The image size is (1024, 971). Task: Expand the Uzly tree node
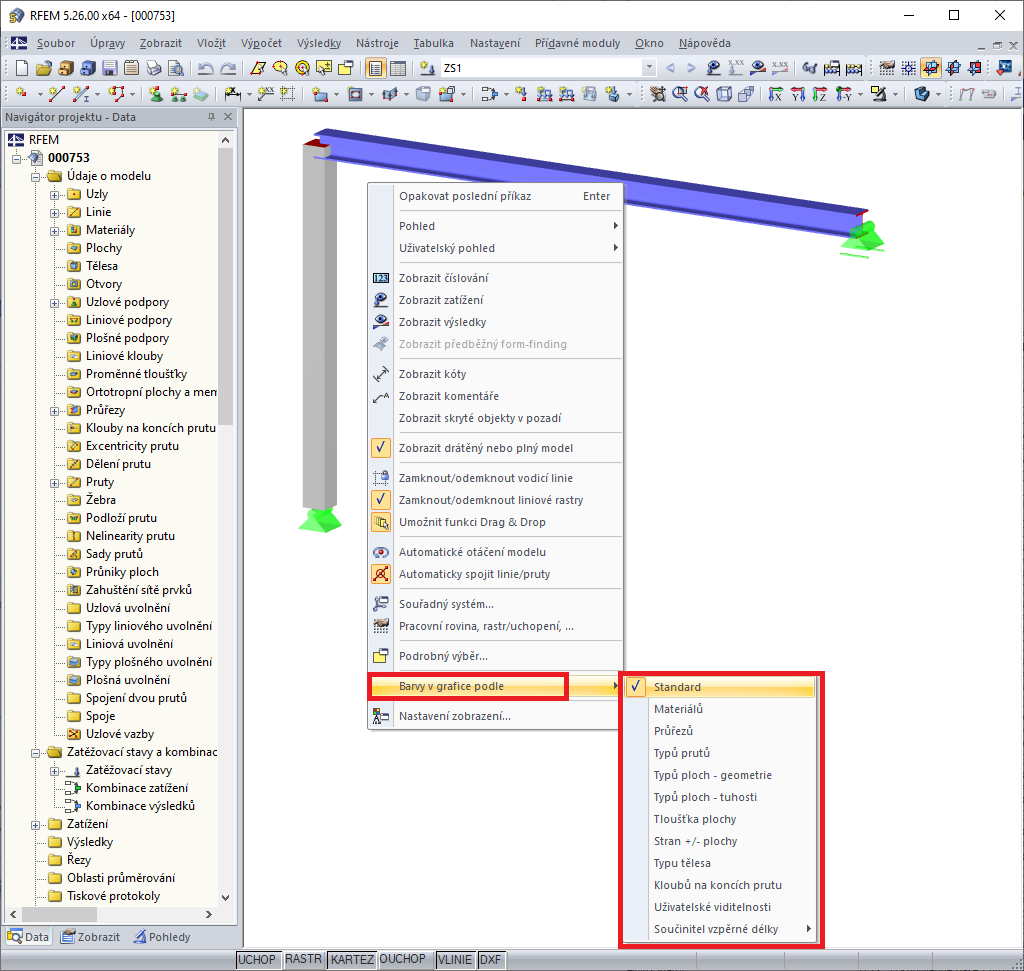click(54, 195)
